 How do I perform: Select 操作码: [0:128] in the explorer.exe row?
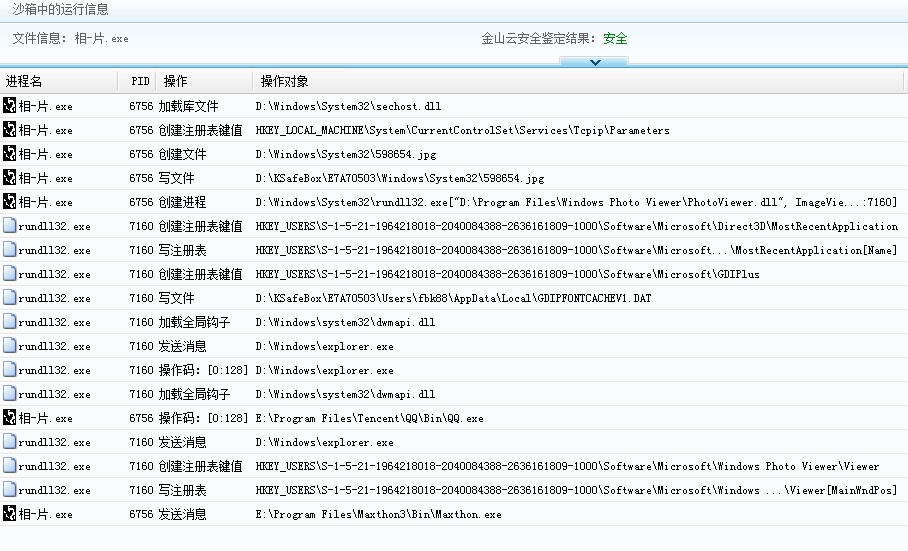coord(203,370)
